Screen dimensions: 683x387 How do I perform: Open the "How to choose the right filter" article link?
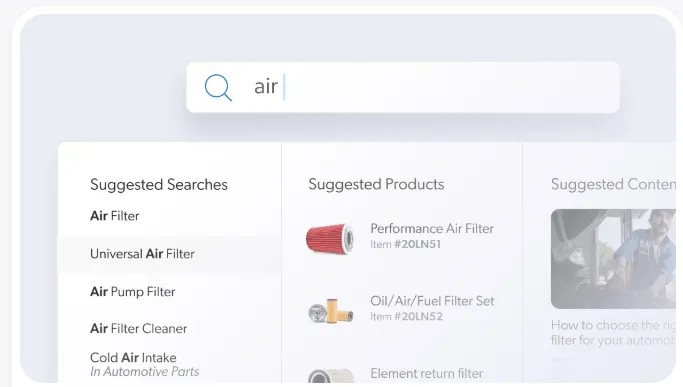613,333
